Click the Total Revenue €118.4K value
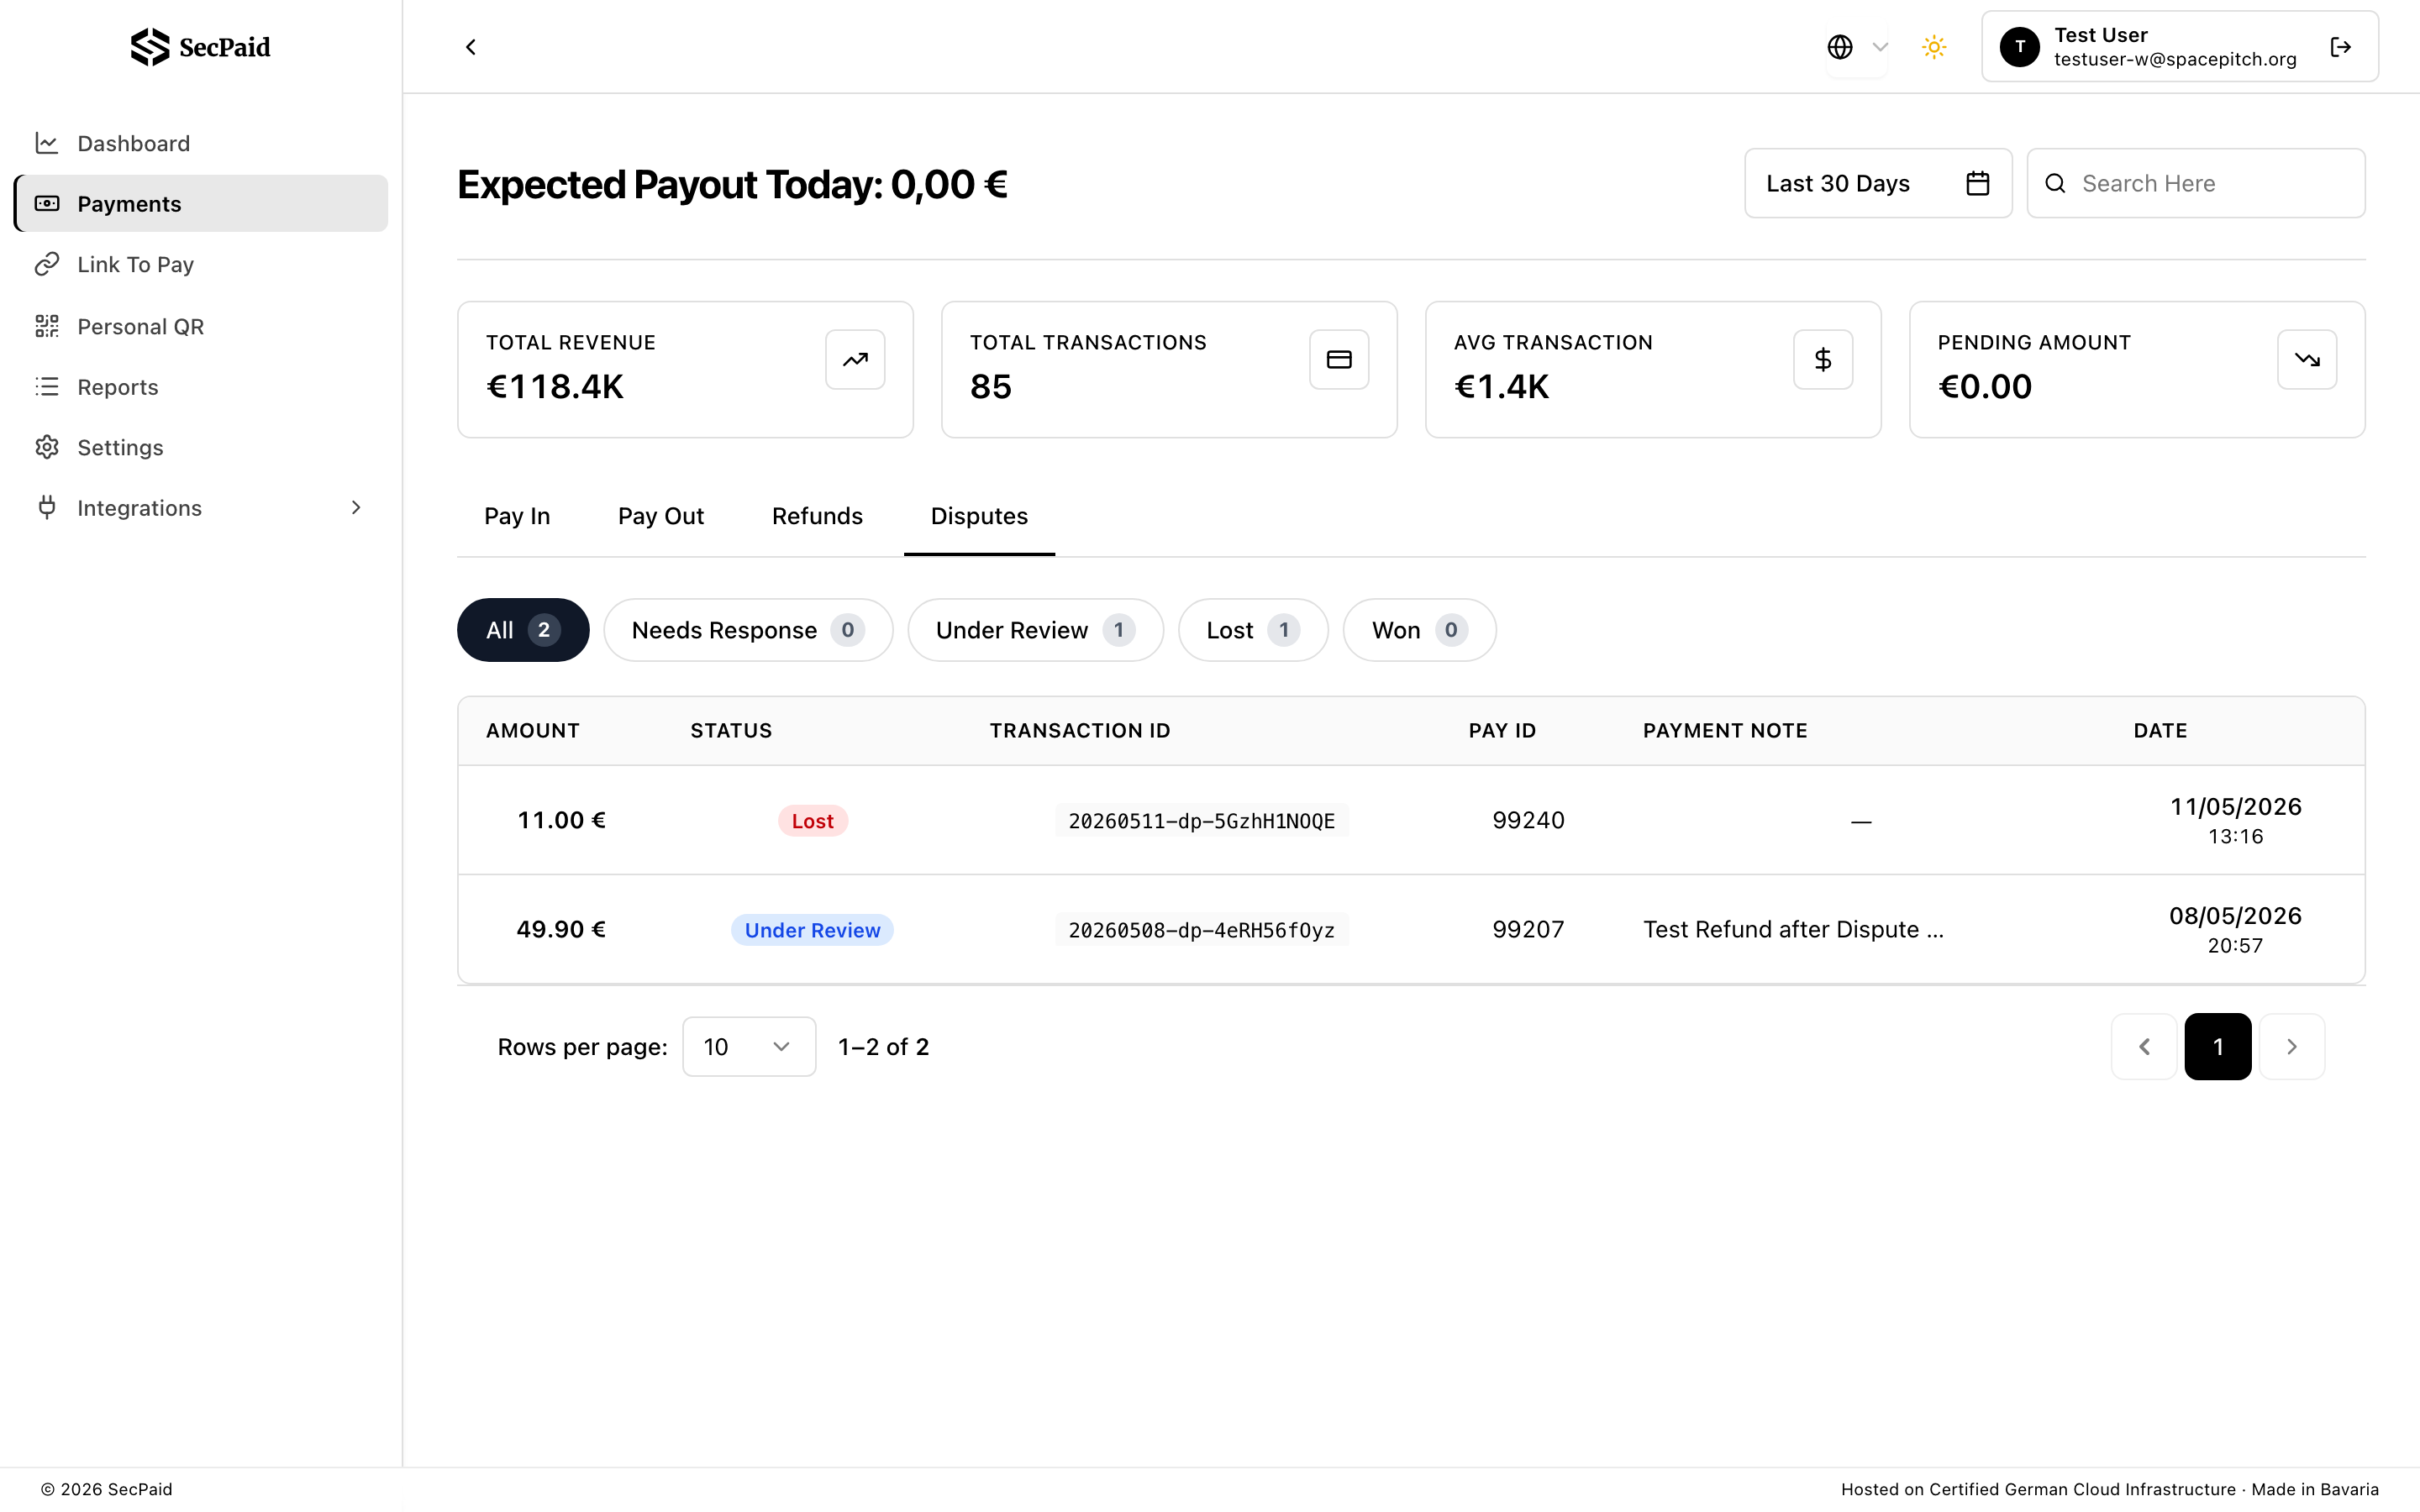Screen dimensions: 2420x1512 tap(555, 386)
